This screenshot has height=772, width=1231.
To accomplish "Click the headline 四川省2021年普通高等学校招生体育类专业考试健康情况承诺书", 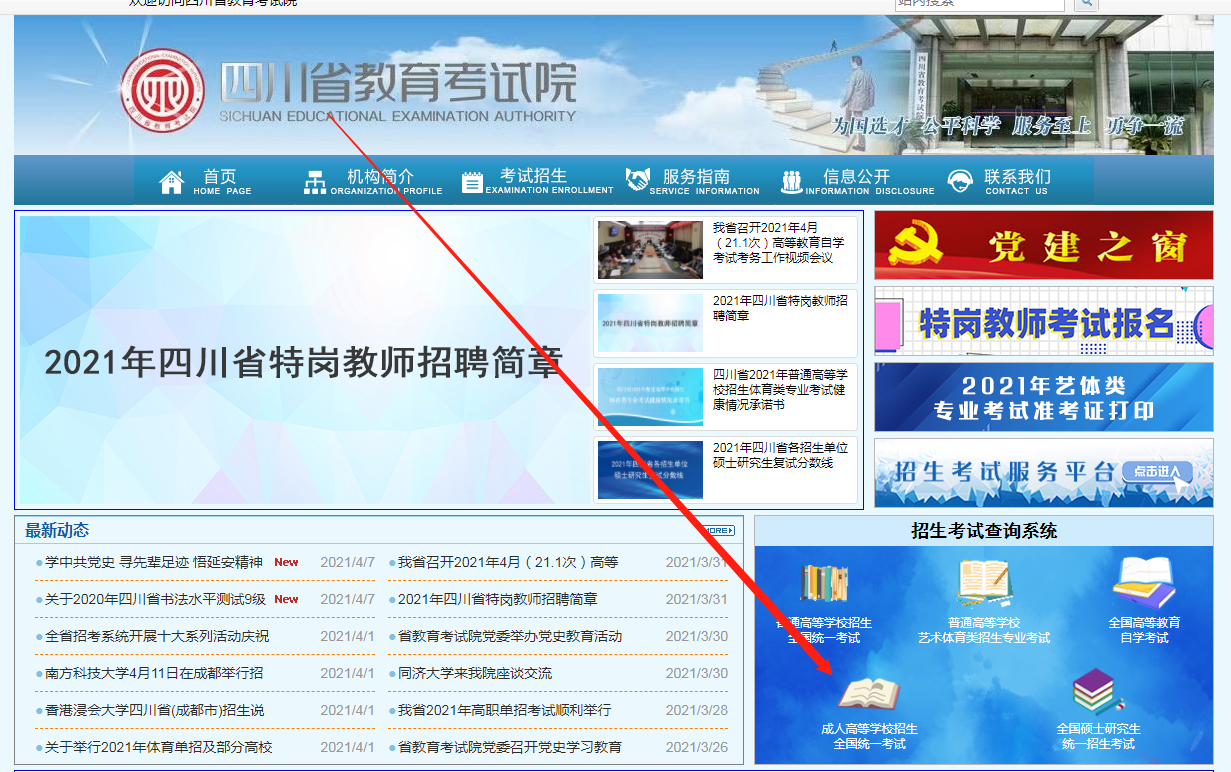I will pyautogui.click(x=779, y=390).
